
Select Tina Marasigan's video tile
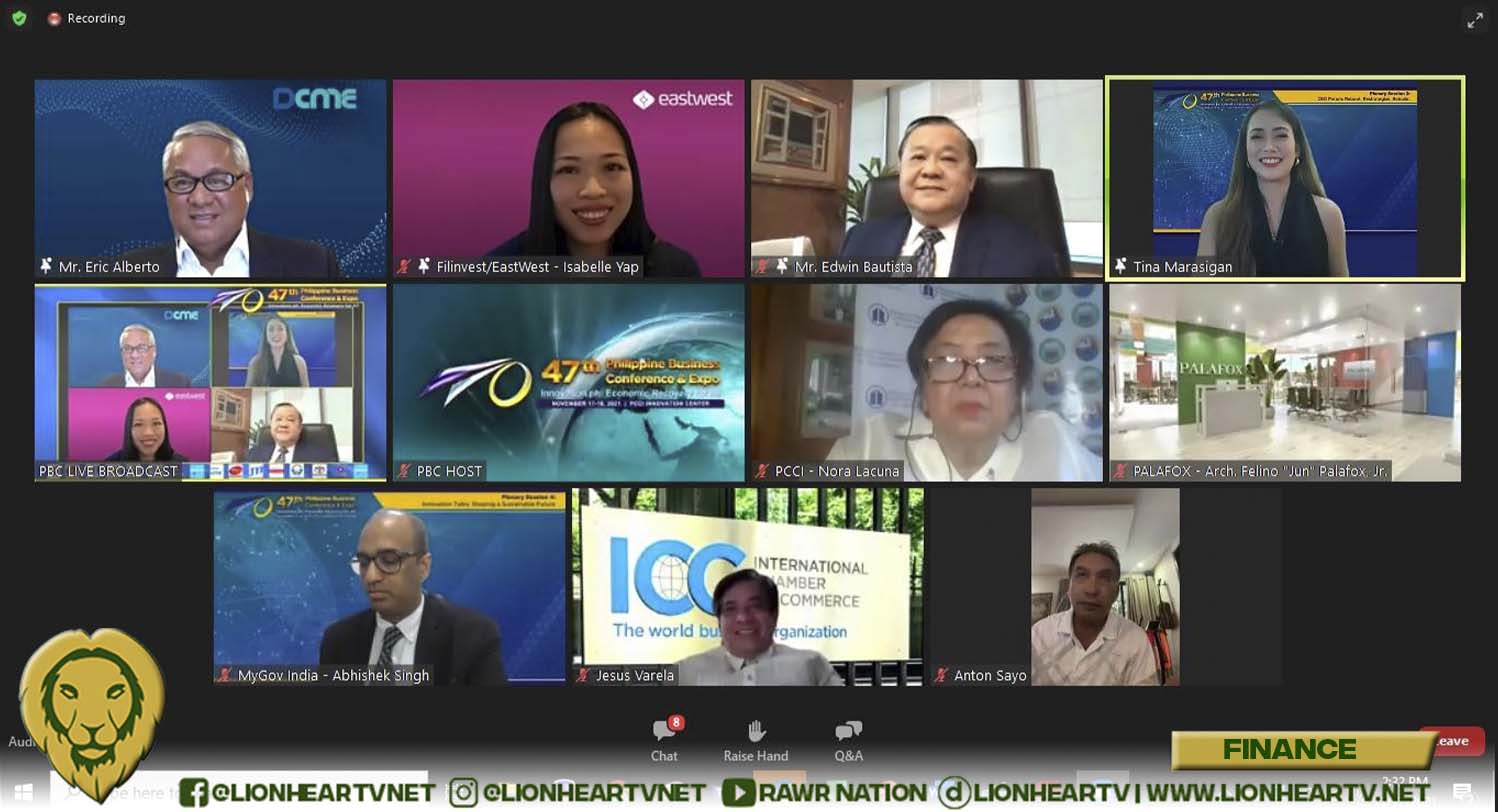click(x=1285, y=178)
